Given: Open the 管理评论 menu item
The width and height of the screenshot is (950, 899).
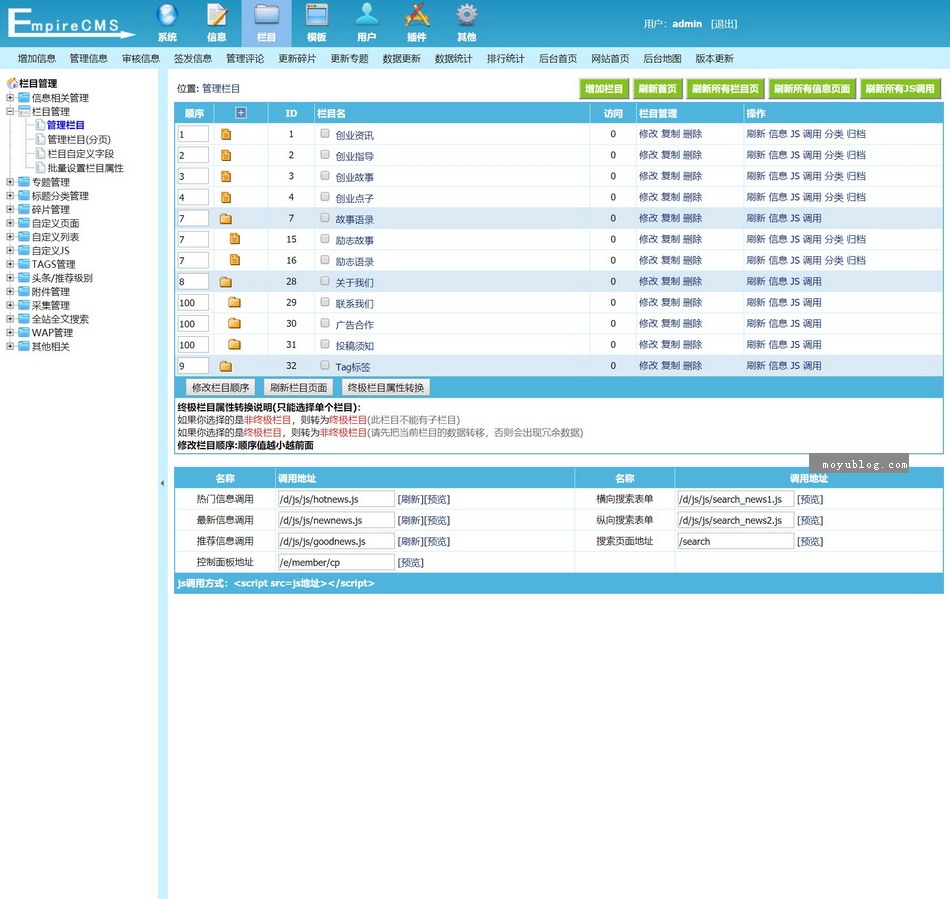Looking at the screenshot, I should tap(245, 59).
